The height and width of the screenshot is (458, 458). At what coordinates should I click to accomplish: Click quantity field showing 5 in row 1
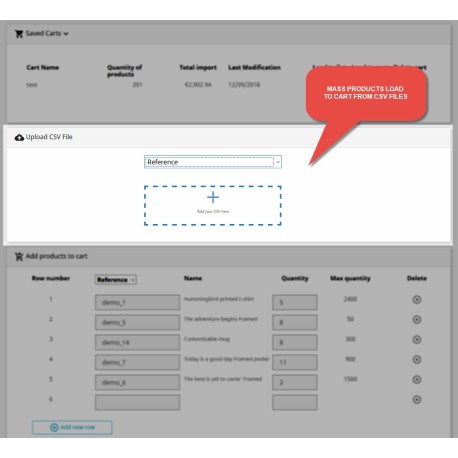pyautogui.click(x=295, y=302)
